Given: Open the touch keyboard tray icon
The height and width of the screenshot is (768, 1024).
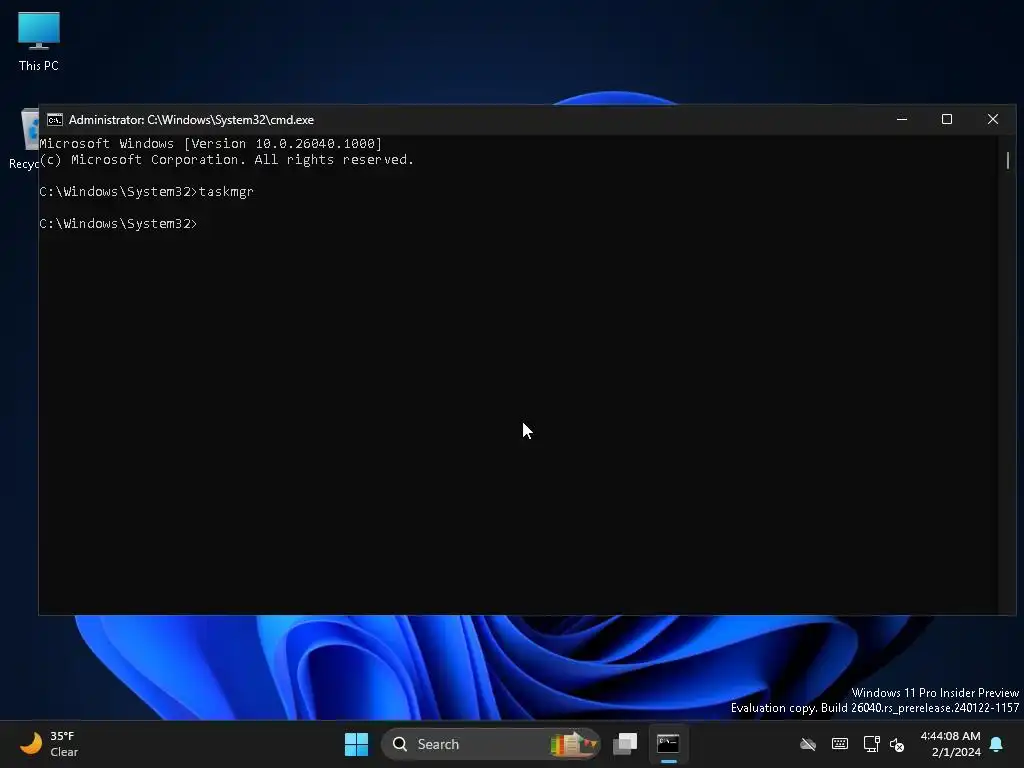Looking at the screenshot, I should 840,744.
